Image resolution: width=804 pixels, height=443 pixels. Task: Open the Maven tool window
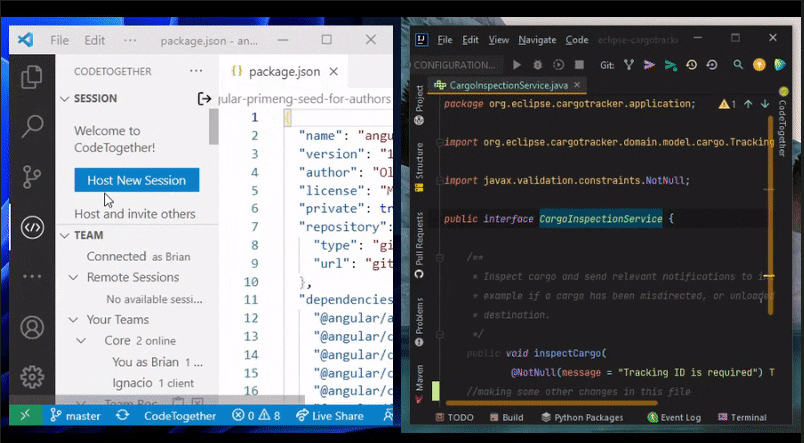419,384
